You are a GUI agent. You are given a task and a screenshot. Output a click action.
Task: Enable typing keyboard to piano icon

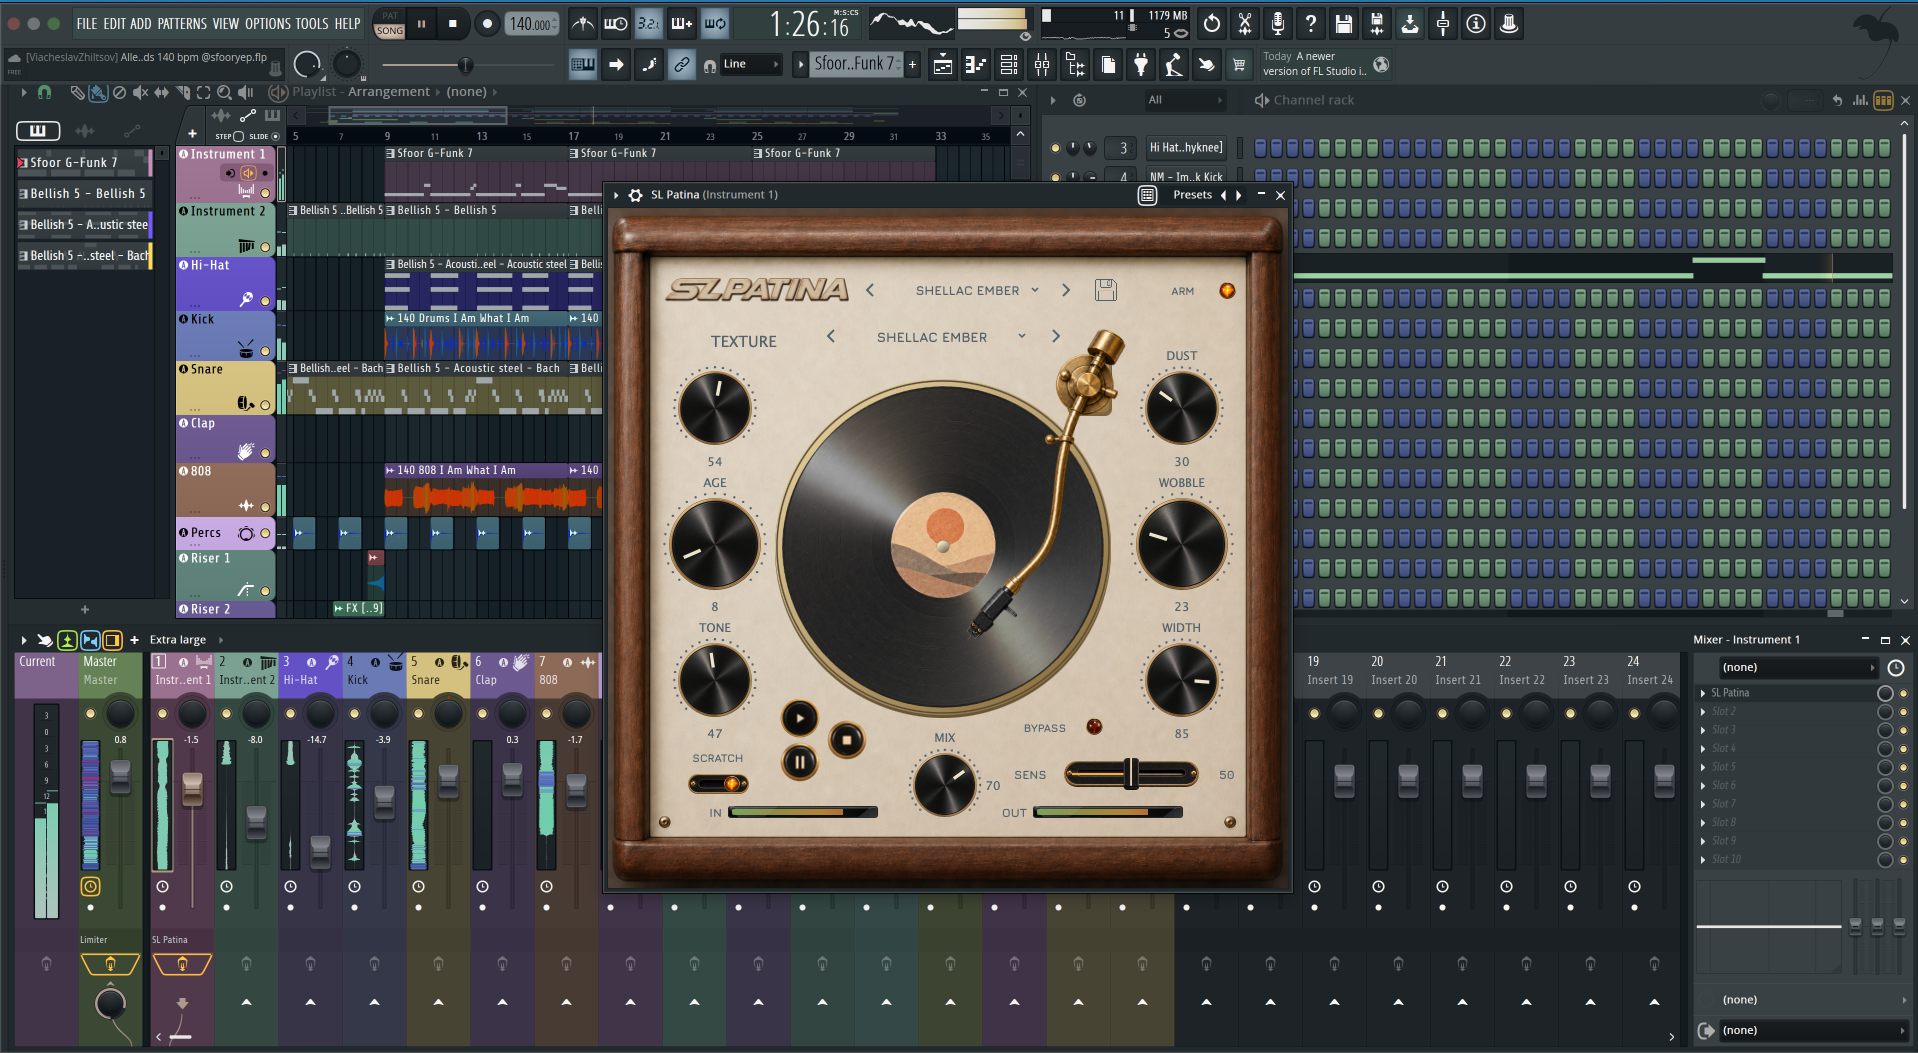[x=582, y=65]
